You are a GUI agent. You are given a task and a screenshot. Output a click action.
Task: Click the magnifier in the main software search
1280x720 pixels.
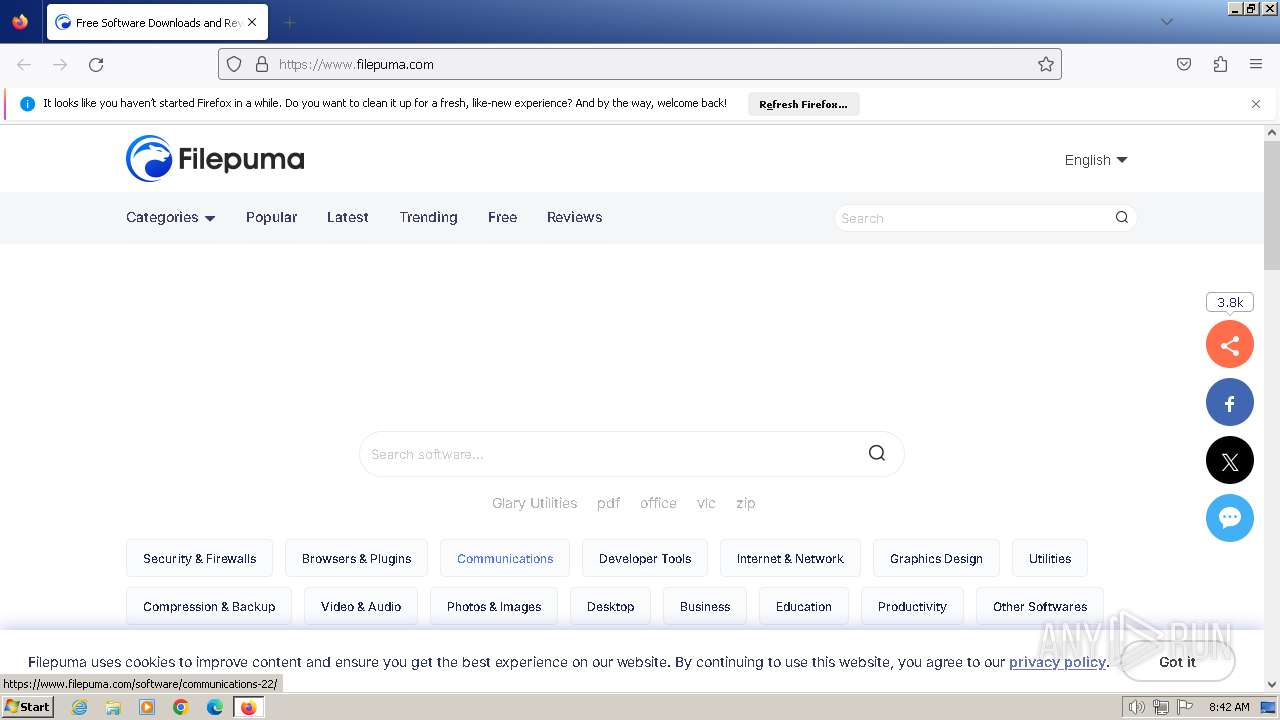[877, 453]
